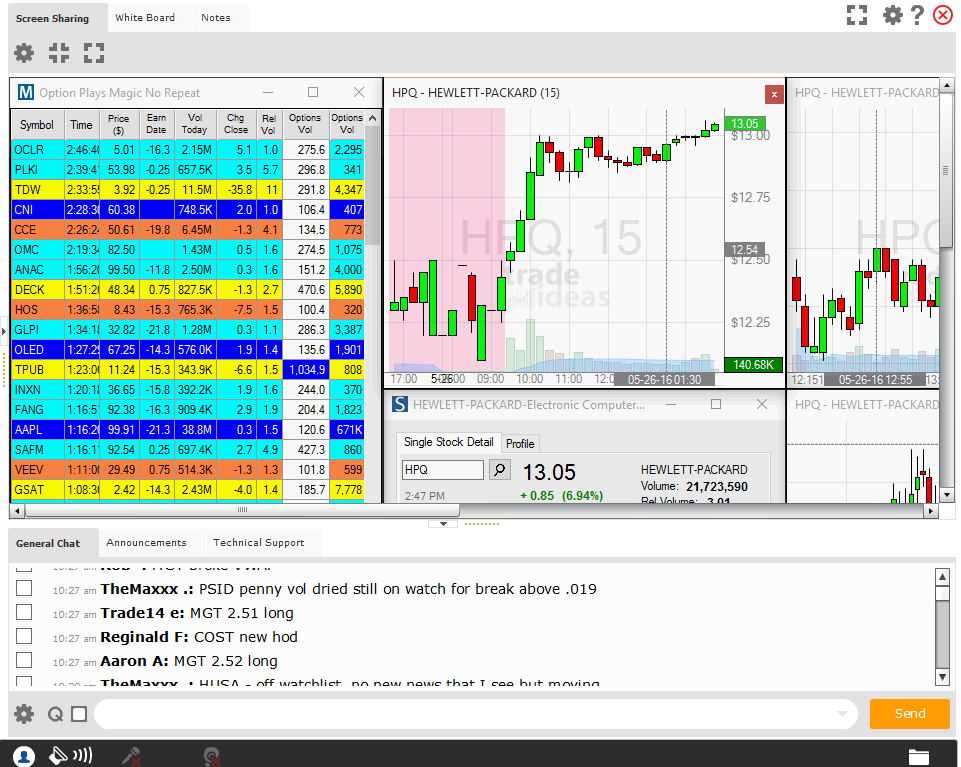Open the top-right settings gear
Screen dimensions: 961x767
pos(892,15)
